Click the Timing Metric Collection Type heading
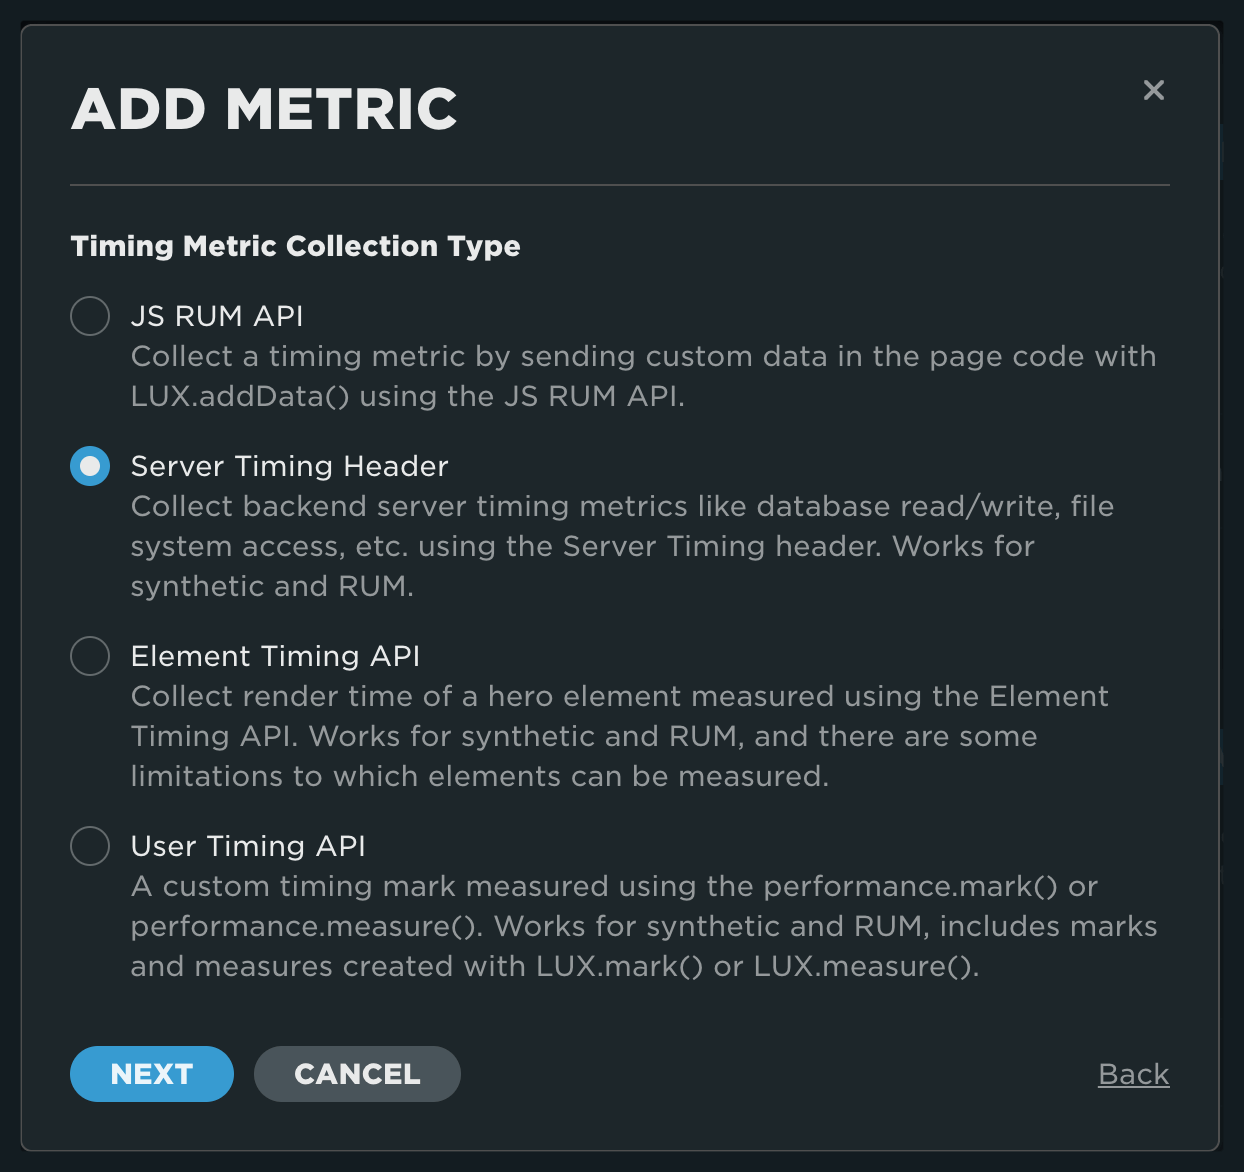Screen dimensions: 1244x1172 pos(295,246)
